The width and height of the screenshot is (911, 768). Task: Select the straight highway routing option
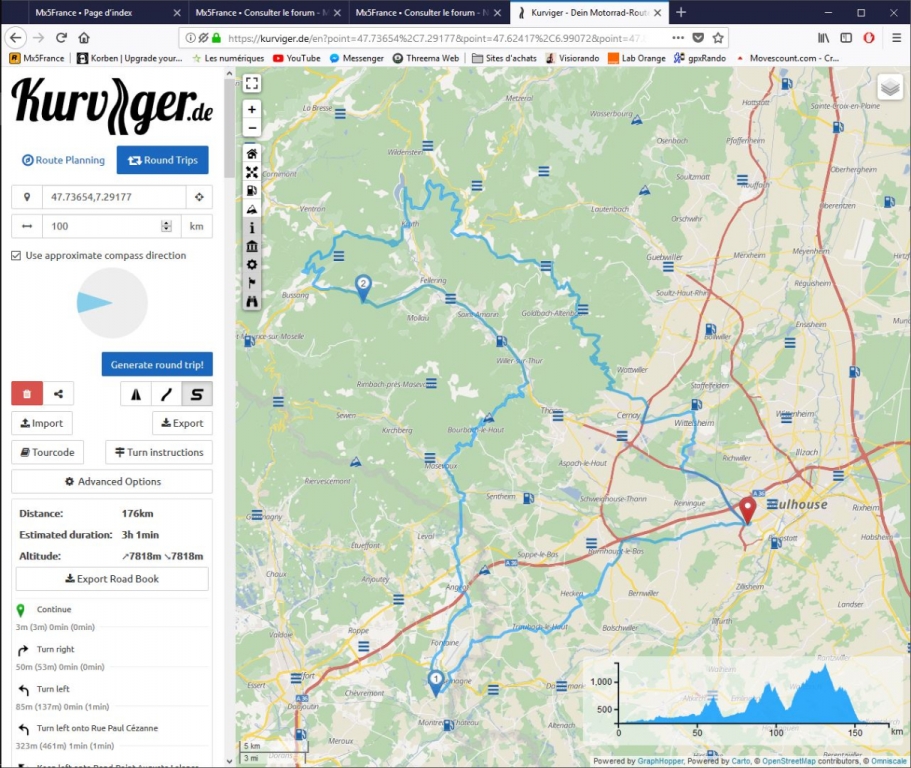pos(136,394)
